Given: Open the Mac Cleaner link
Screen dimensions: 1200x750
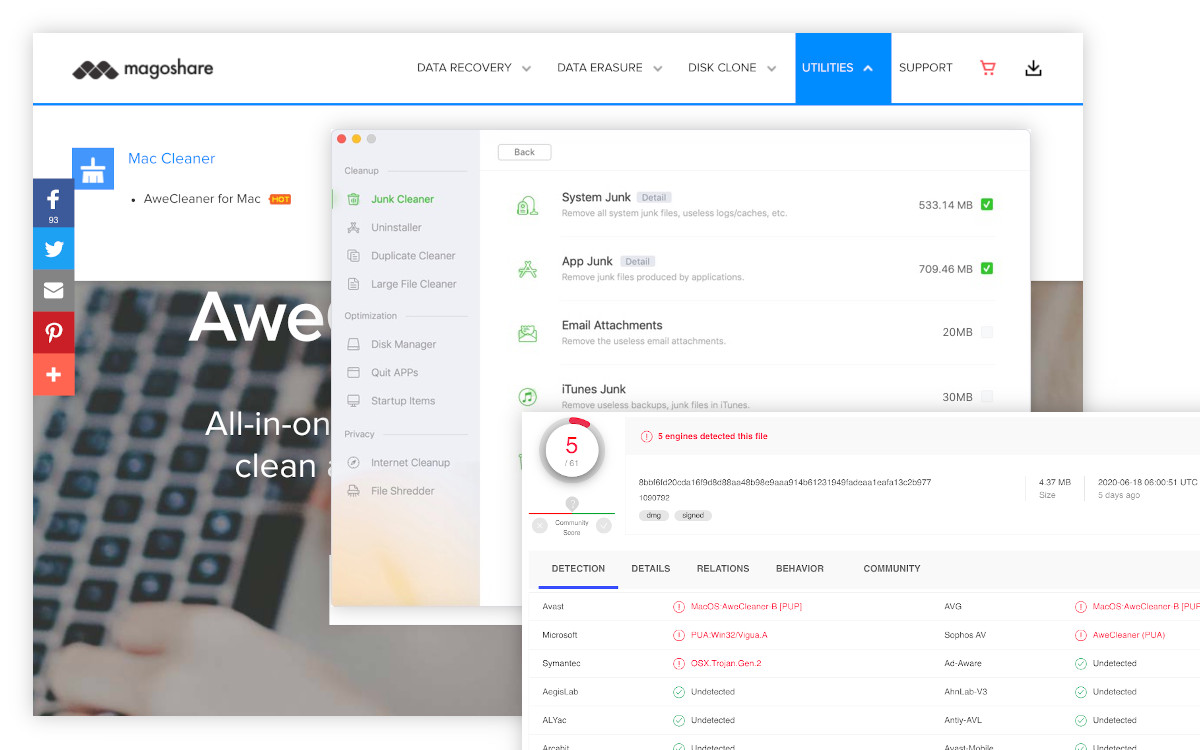Looking at the screenshot, I should [x=171, y=158].
